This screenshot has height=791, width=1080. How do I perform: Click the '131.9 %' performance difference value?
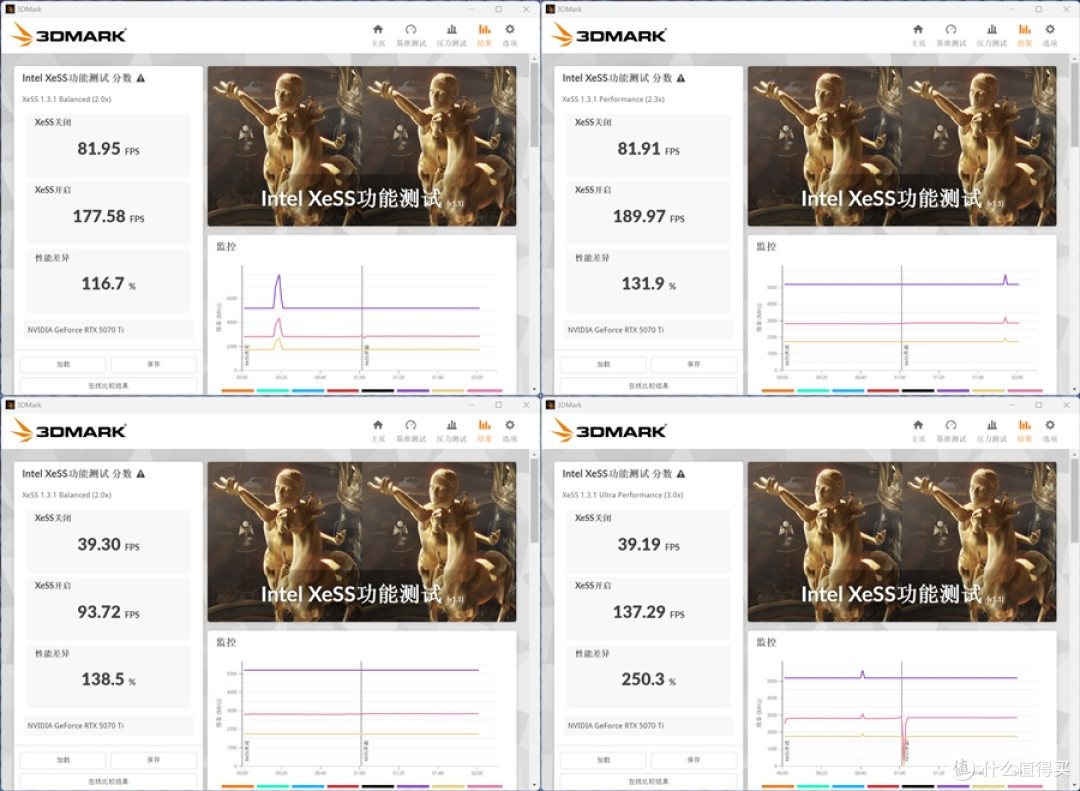(x=649, y=284)
